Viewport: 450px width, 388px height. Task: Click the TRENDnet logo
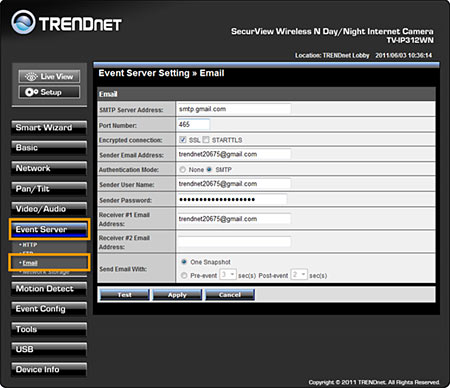point(66,23)
